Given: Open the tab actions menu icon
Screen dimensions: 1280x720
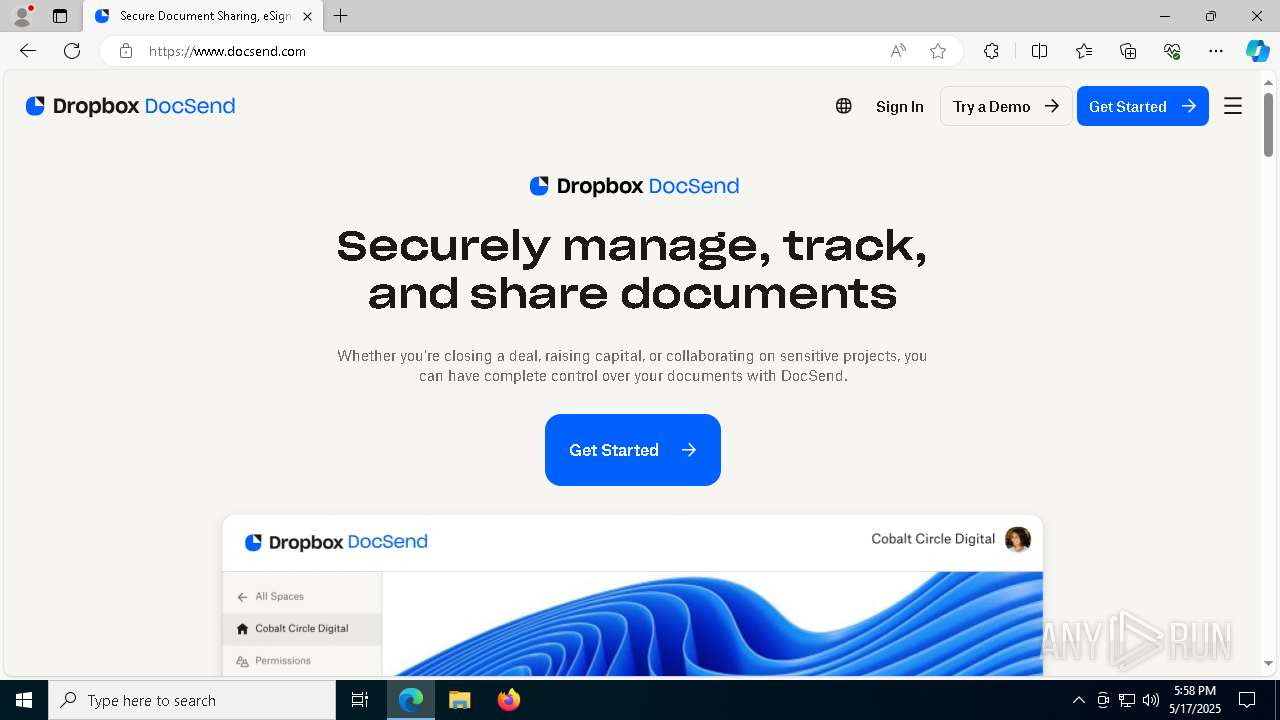Looking at the screenshot, I should 60,16.
